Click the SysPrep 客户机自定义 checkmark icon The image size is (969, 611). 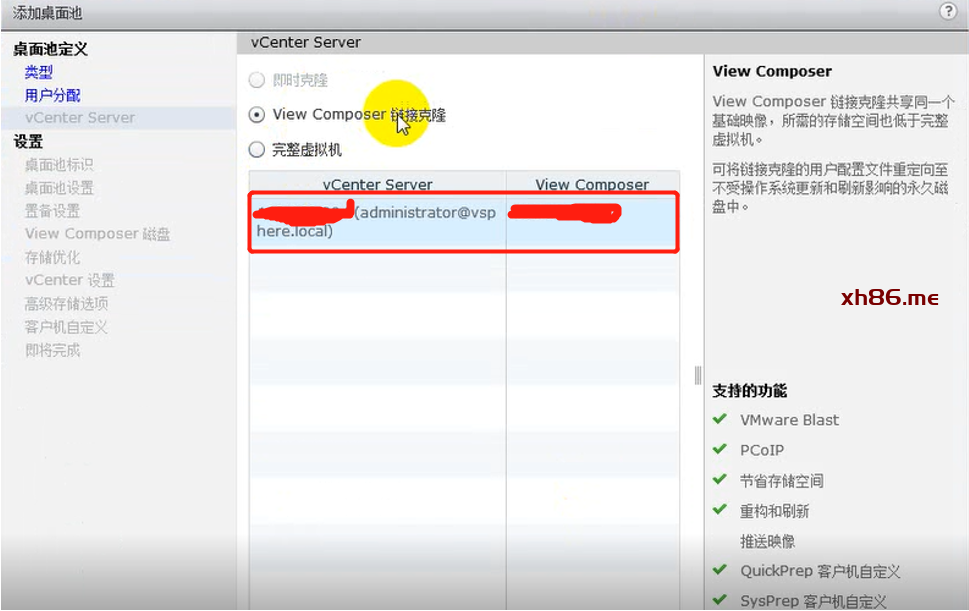coord(719,600)
